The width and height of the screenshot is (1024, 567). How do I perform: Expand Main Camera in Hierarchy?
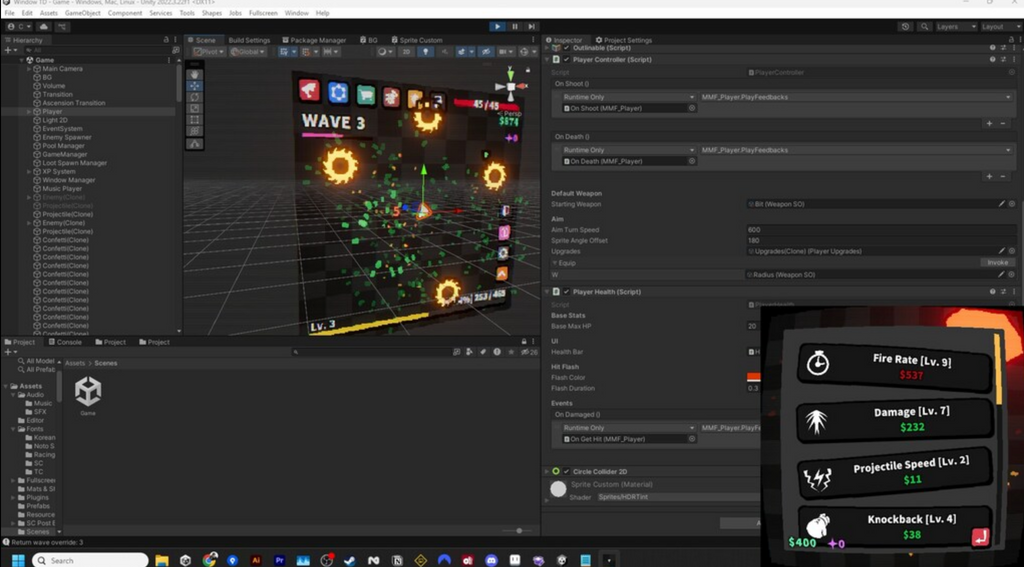29,69
